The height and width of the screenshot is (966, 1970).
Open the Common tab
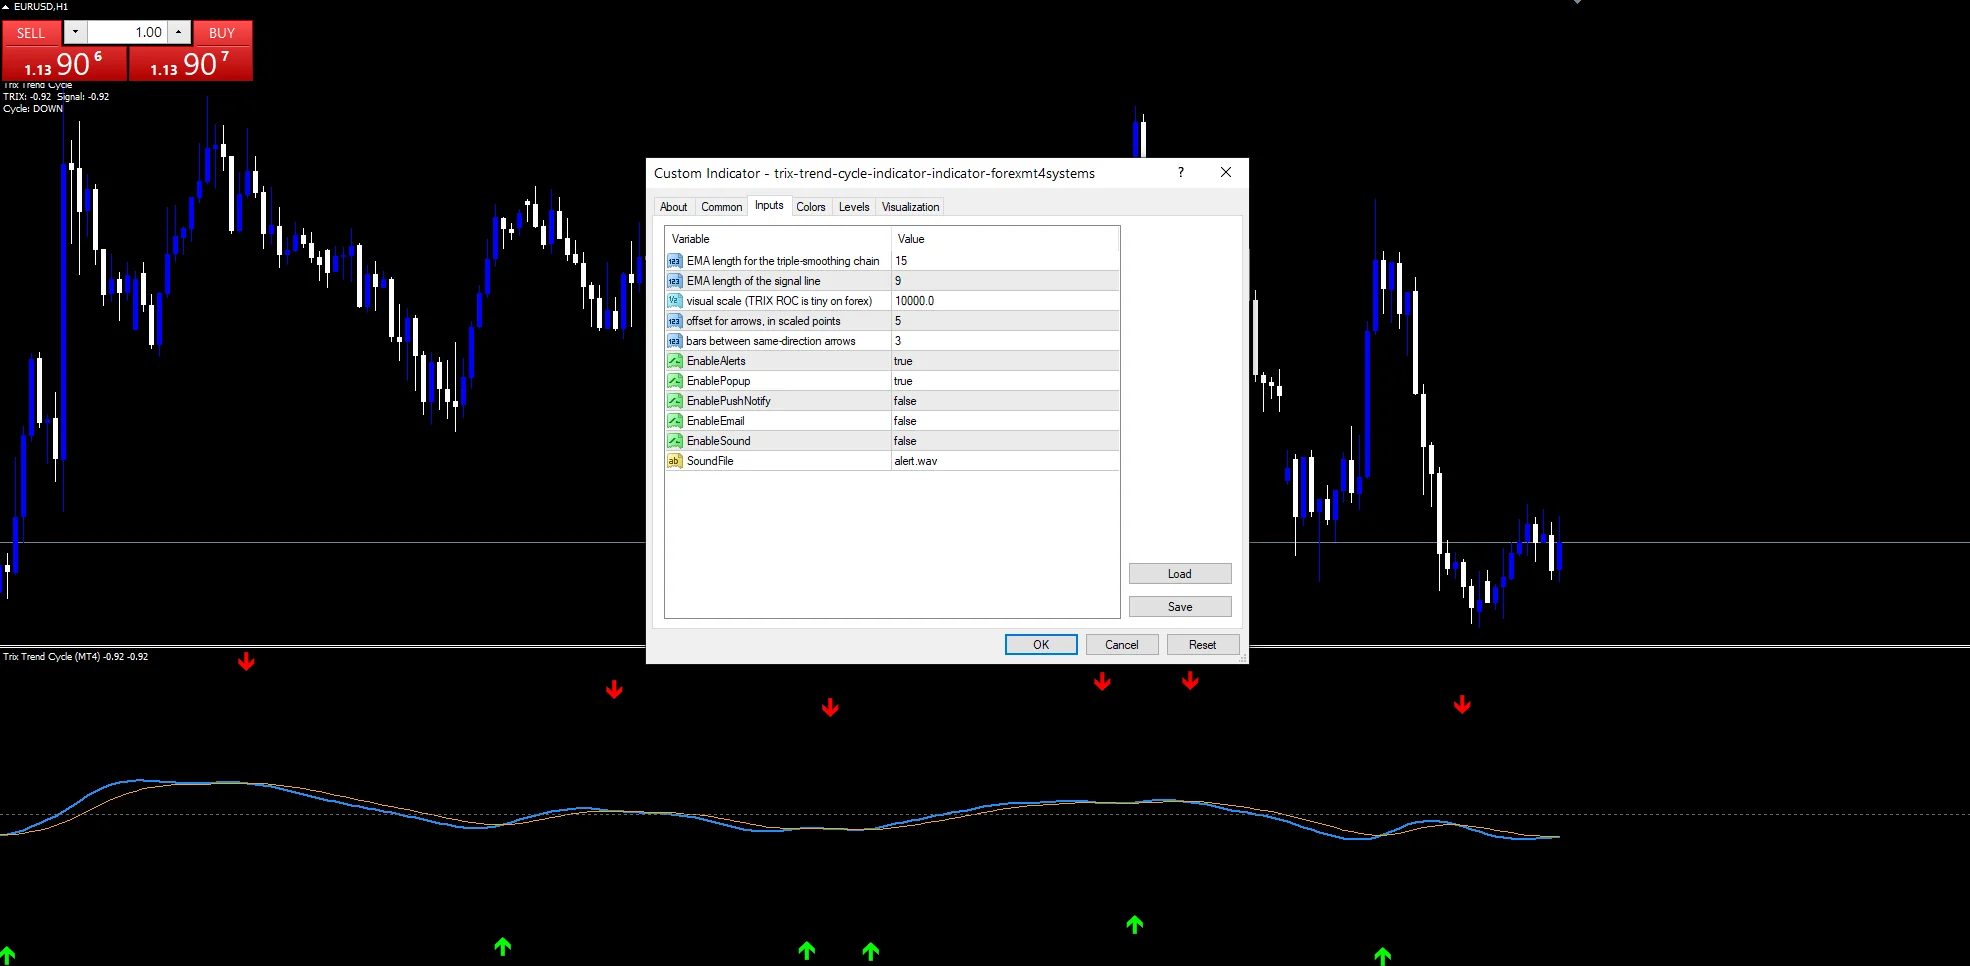(x=721, y=207)
